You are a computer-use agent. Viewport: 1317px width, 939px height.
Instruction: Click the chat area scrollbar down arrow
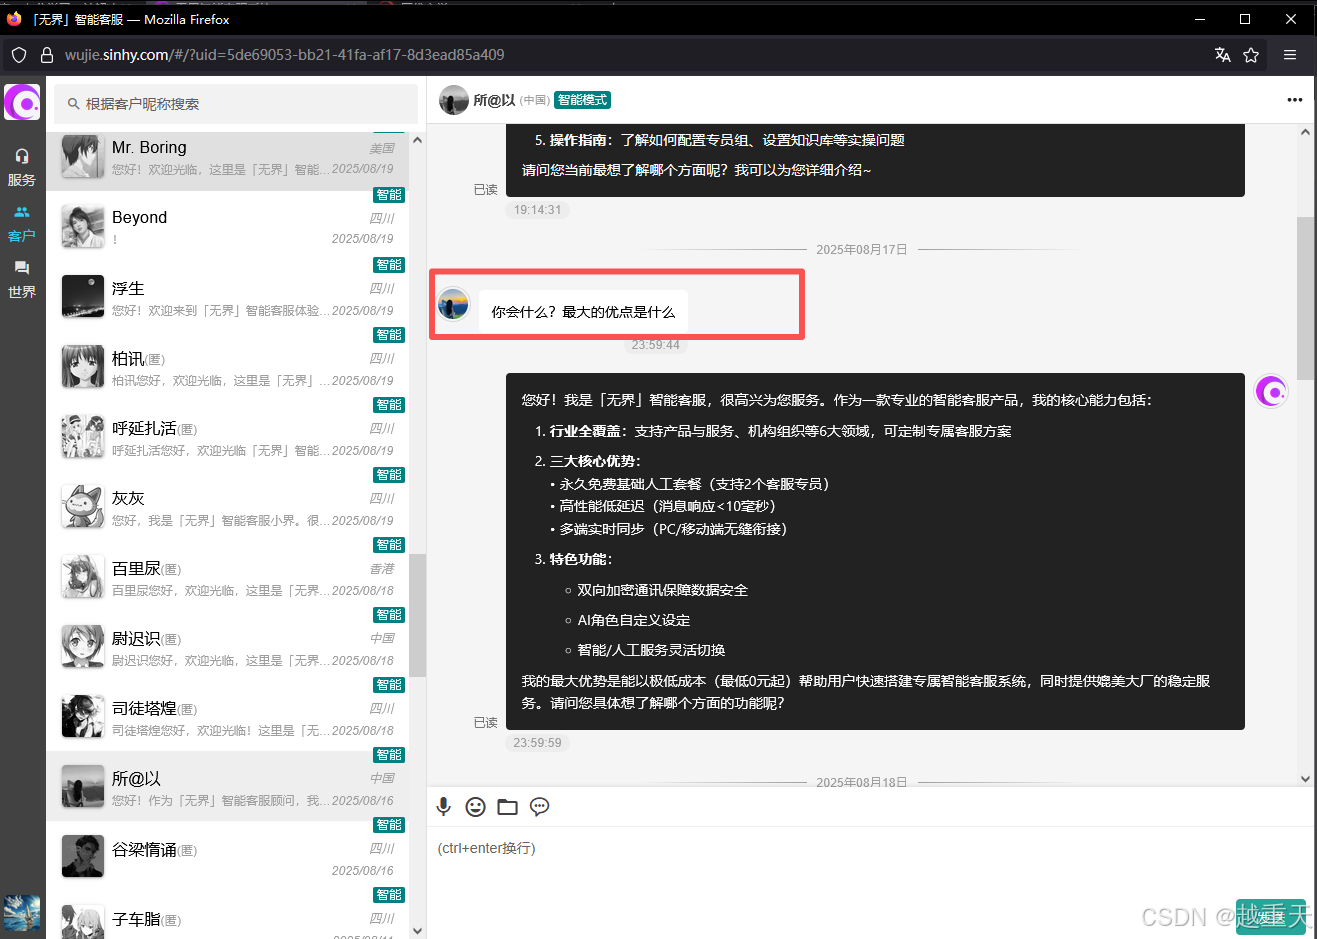click(1305, 779)
